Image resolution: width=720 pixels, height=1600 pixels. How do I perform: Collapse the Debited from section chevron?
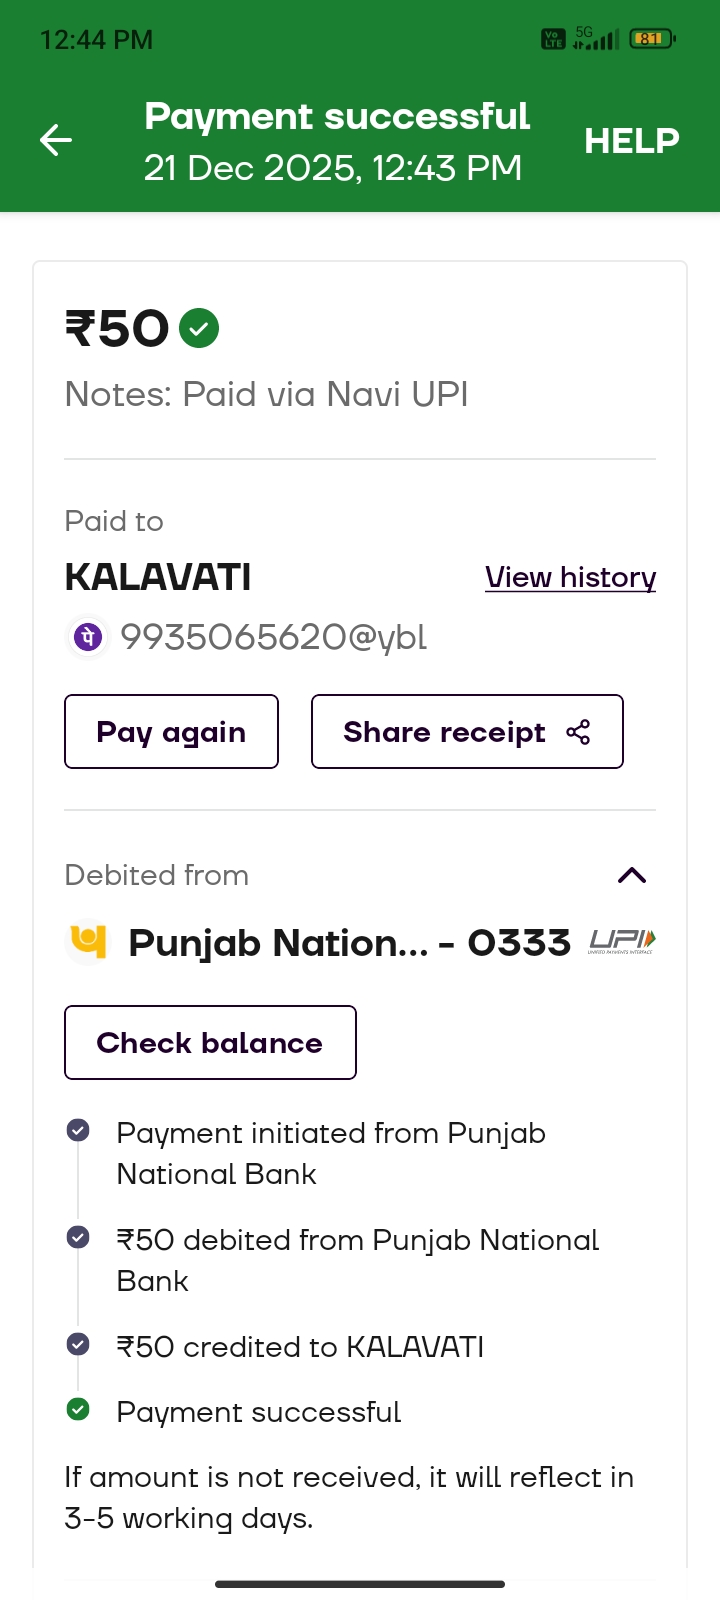pyautogui.click(x=632, y=876)
